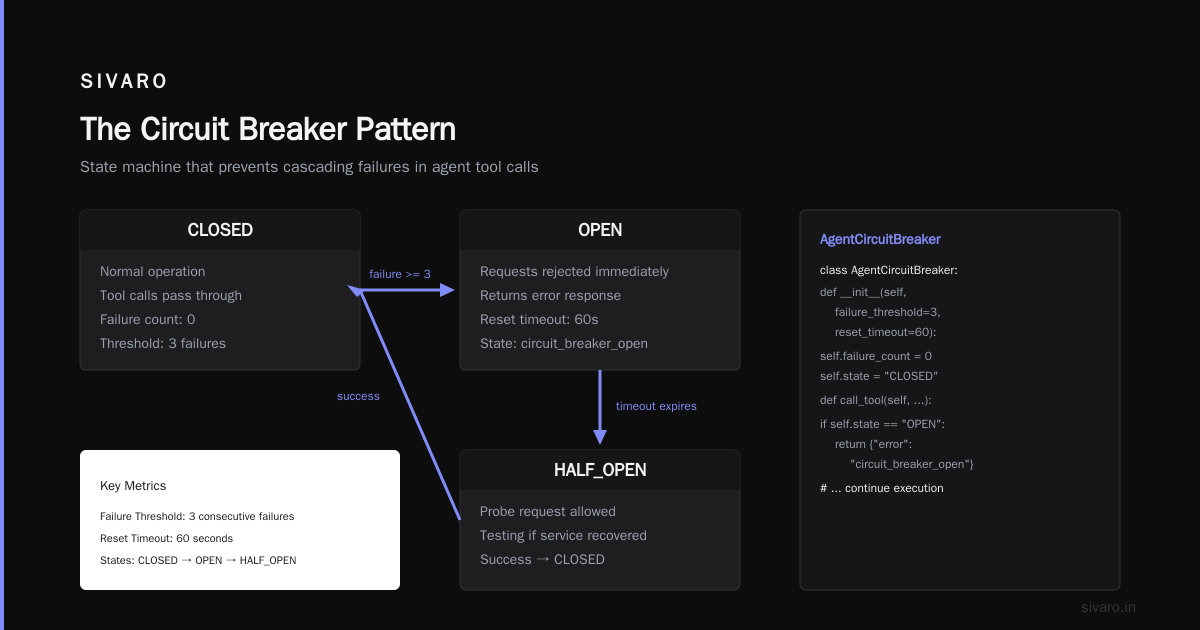
Task: Click 'Tool calls pass through' line
Action: pos(171,295)
